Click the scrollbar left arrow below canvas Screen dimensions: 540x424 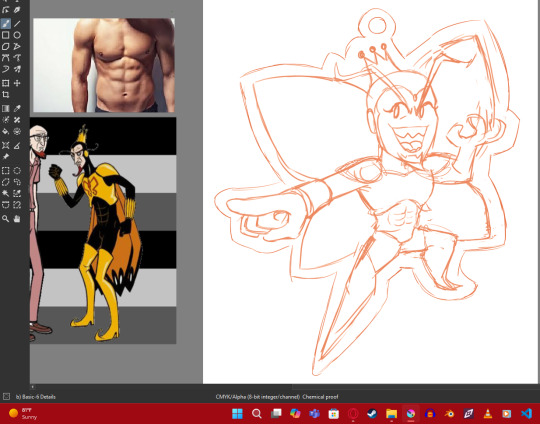tap(33, 387)
